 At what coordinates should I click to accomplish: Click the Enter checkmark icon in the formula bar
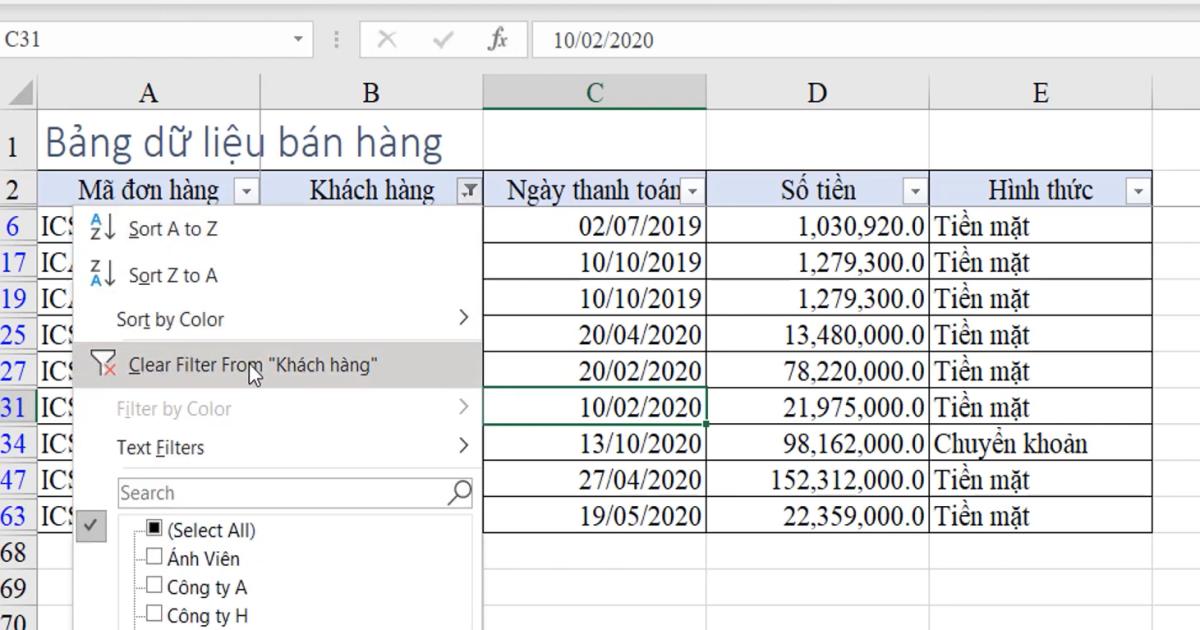(441, 40)
